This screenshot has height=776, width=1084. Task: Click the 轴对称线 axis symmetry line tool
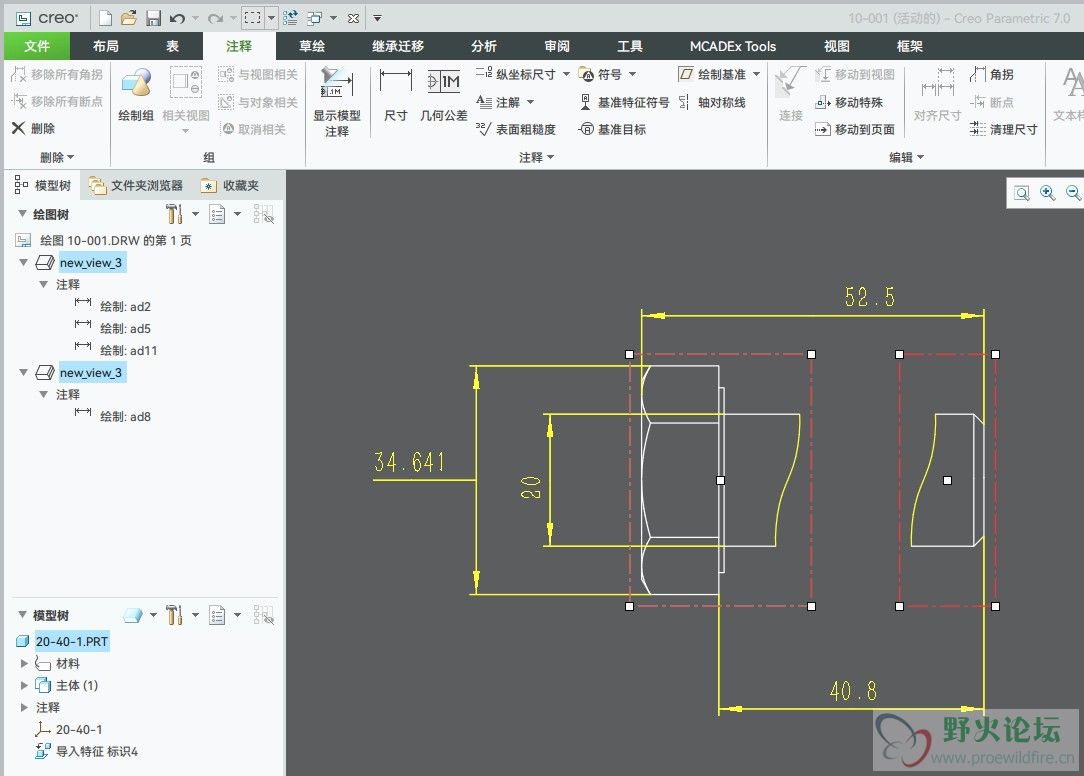coord(712,102)
